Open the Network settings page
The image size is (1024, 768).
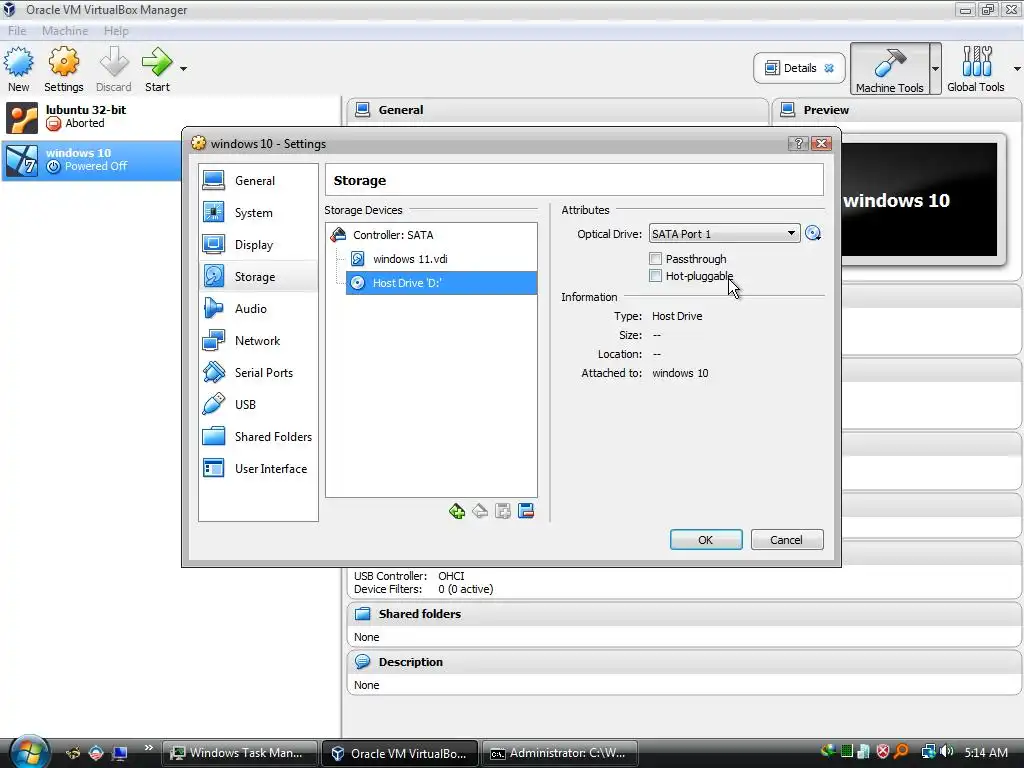[x=258, y=341]
